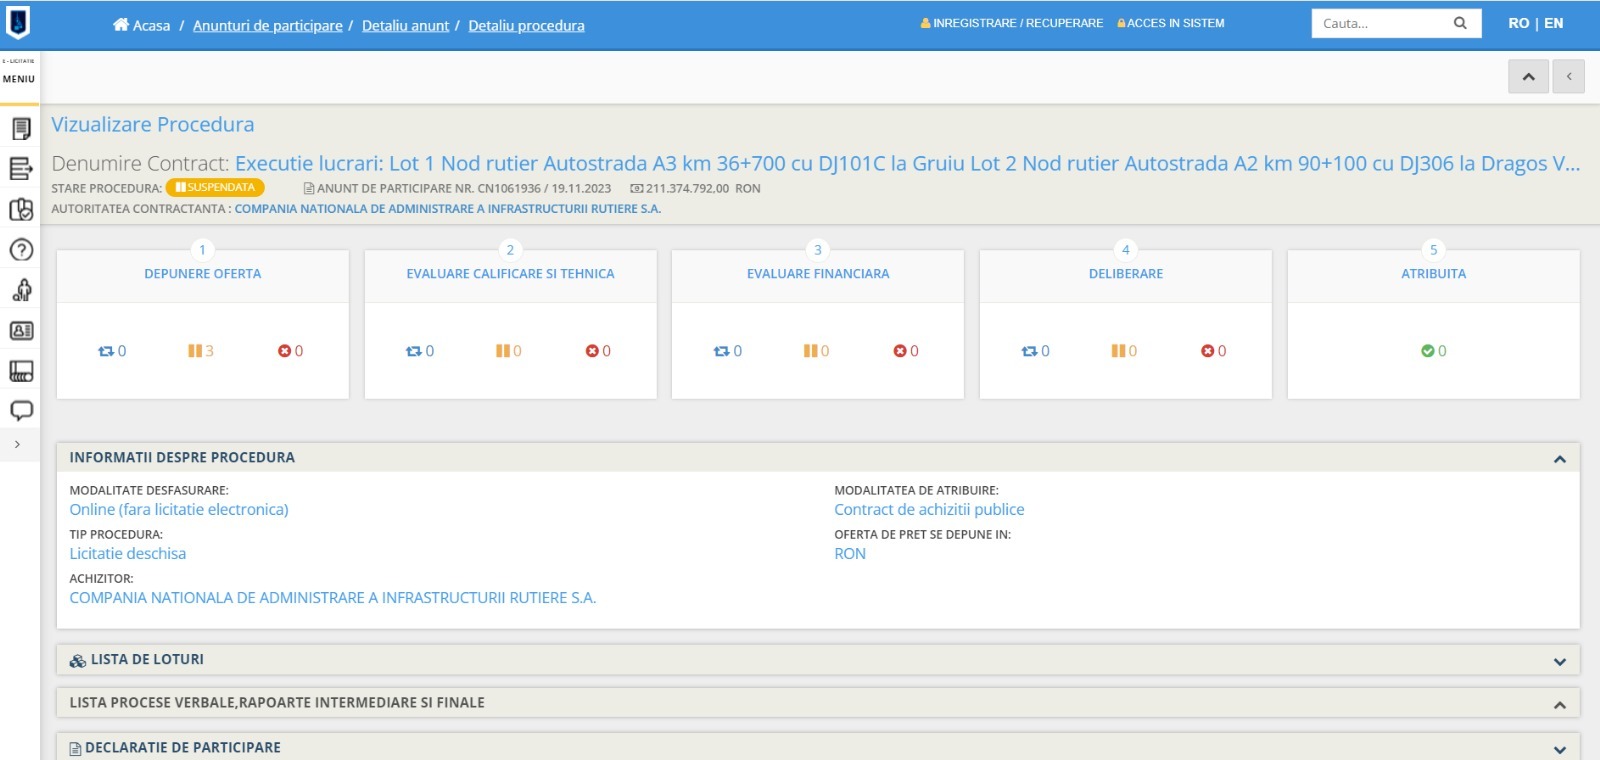Select step 4 DELIBERARE
1600x760 pixels.
pos(1126,273)
